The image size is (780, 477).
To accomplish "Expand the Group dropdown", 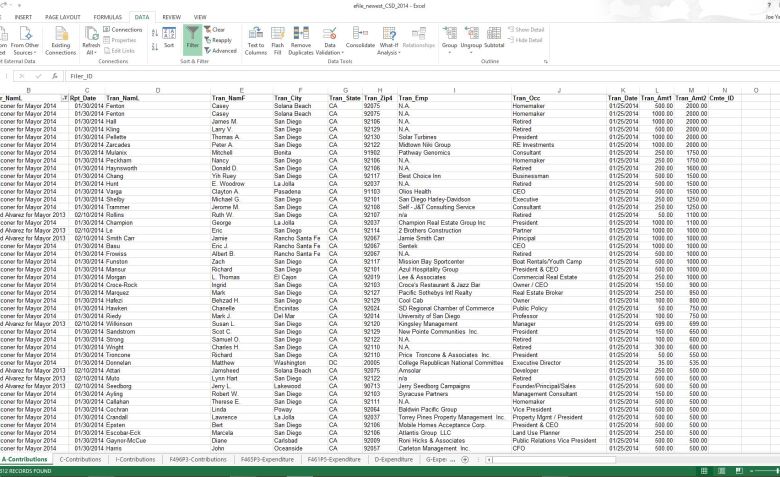I will point(449,52).
